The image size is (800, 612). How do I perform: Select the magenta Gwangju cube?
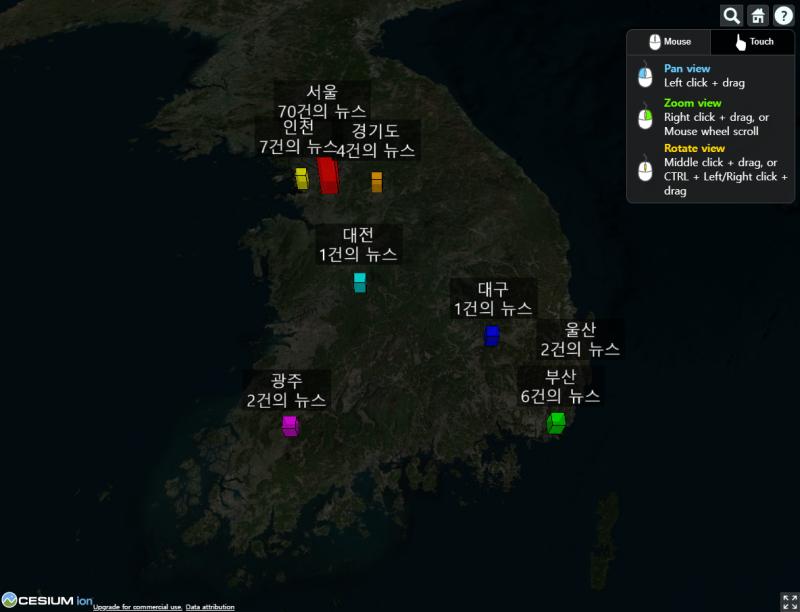click(290, 426)
